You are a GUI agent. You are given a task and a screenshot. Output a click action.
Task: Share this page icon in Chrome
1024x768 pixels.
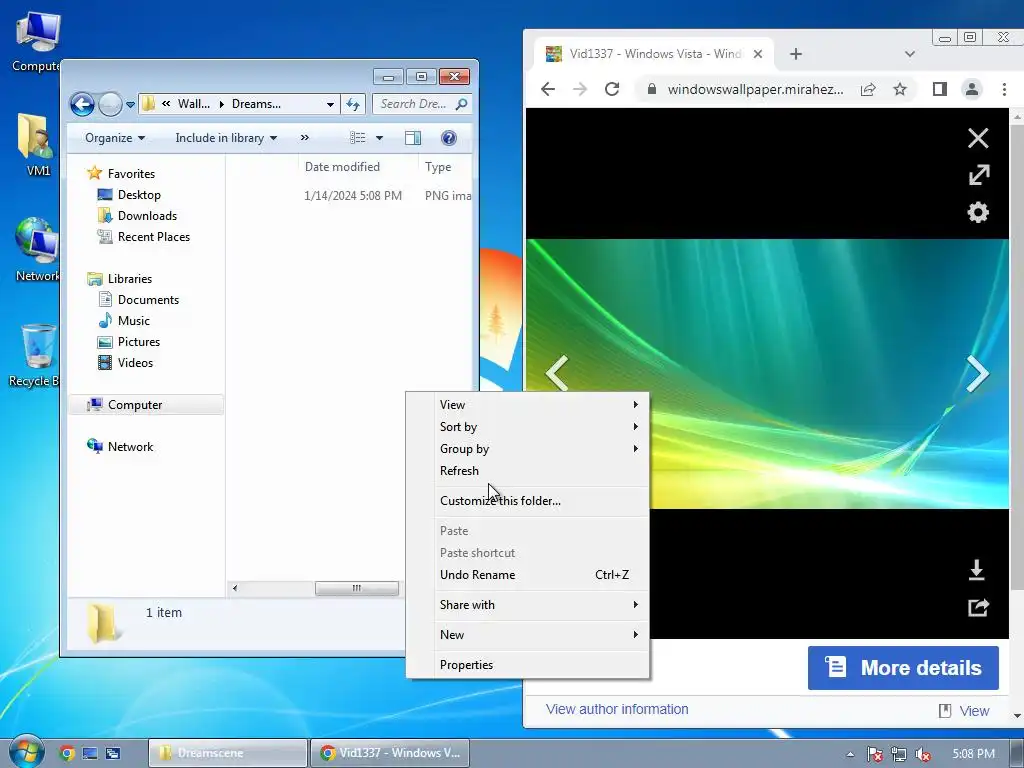[868, 89]
